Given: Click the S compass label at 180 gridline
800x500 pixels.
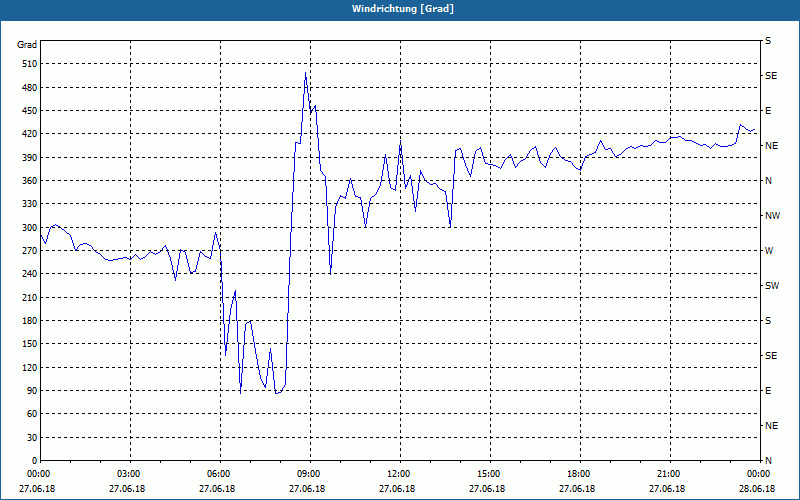Looking at the screenshot, I should [768, 321].
